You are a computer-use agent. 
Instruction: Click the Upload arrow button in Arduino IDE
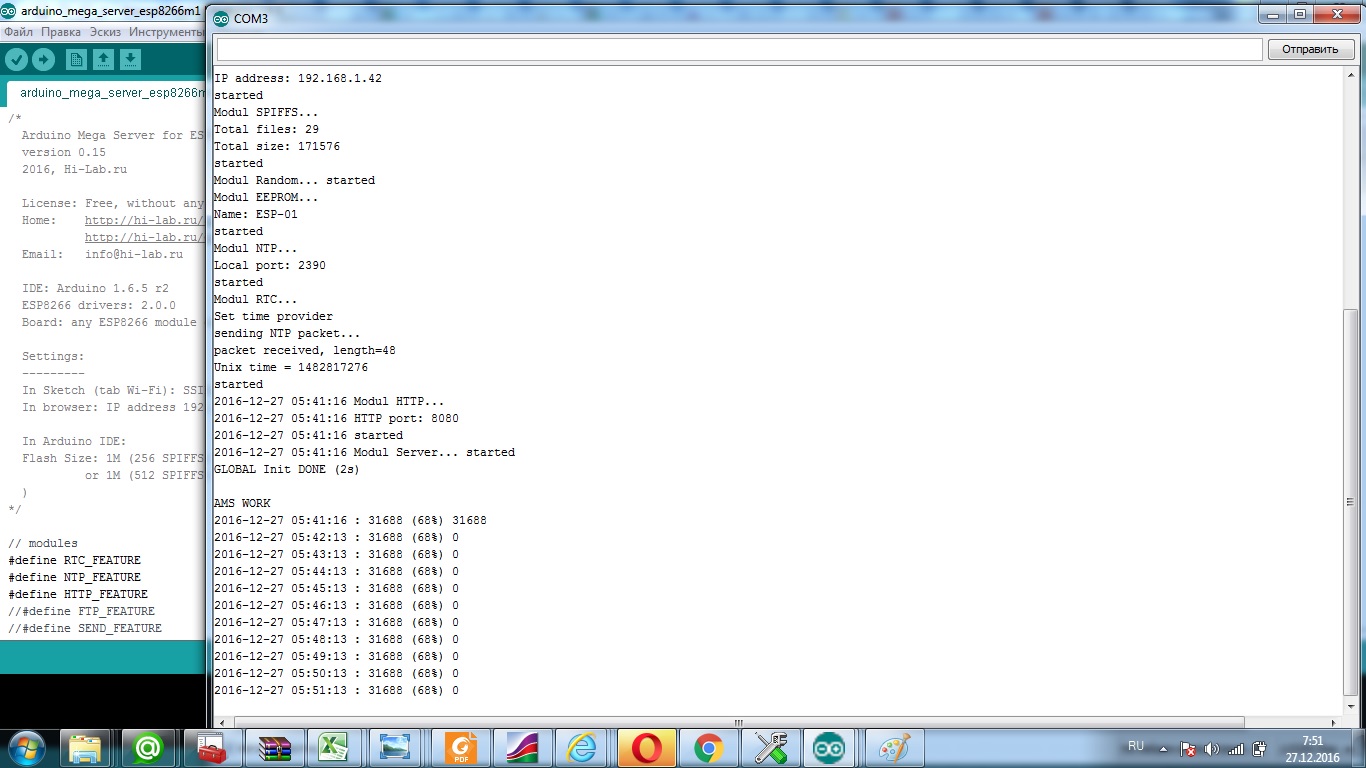click(43, 60)
